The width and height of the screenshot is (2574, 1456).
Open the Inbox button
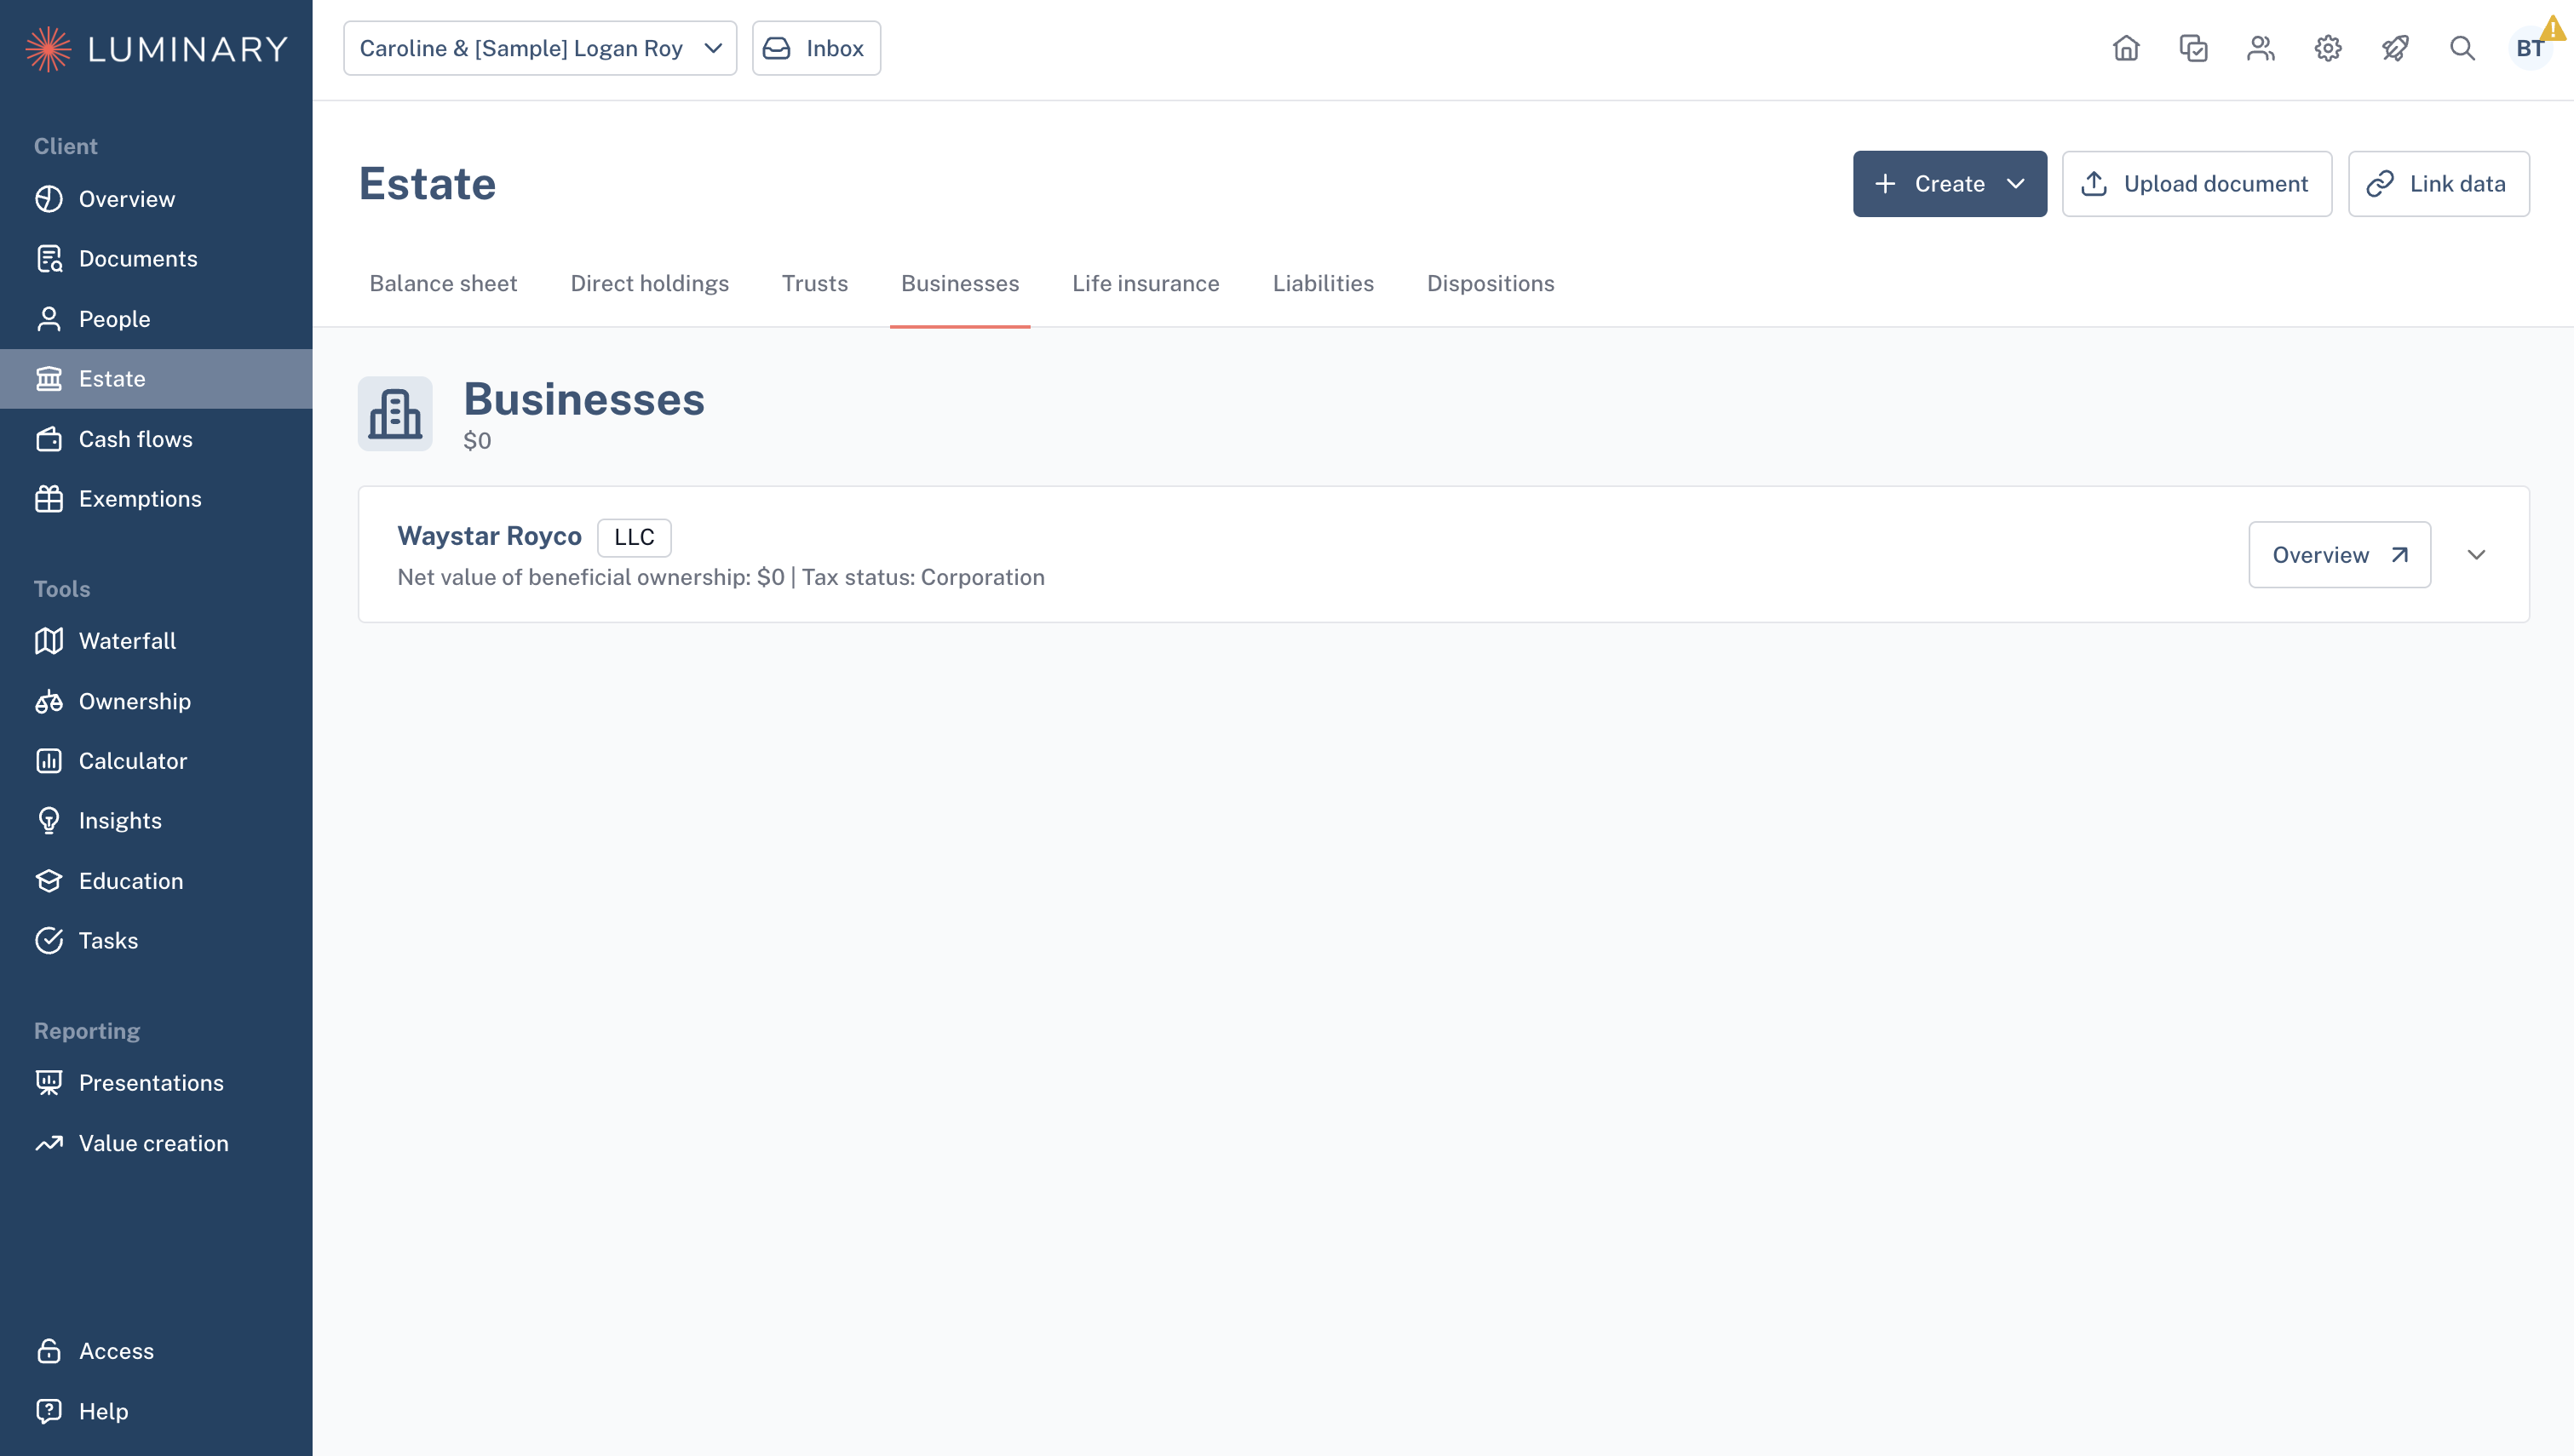(x=816, y=48)
